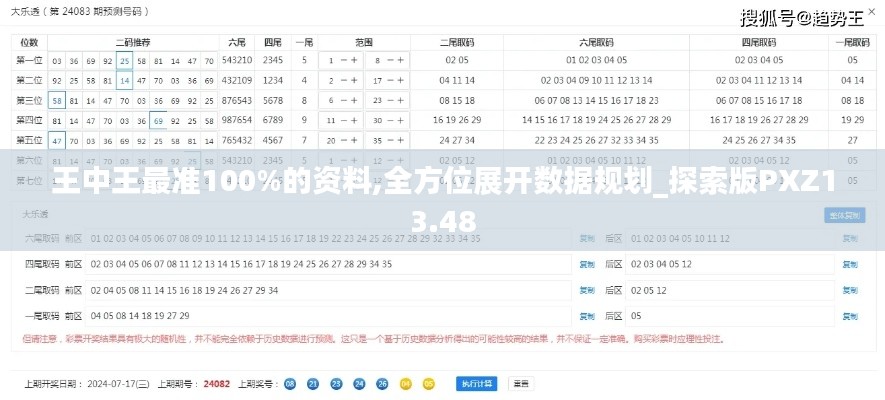Click the 一尾取码 前区 number input field

click(x=328, y=316)
